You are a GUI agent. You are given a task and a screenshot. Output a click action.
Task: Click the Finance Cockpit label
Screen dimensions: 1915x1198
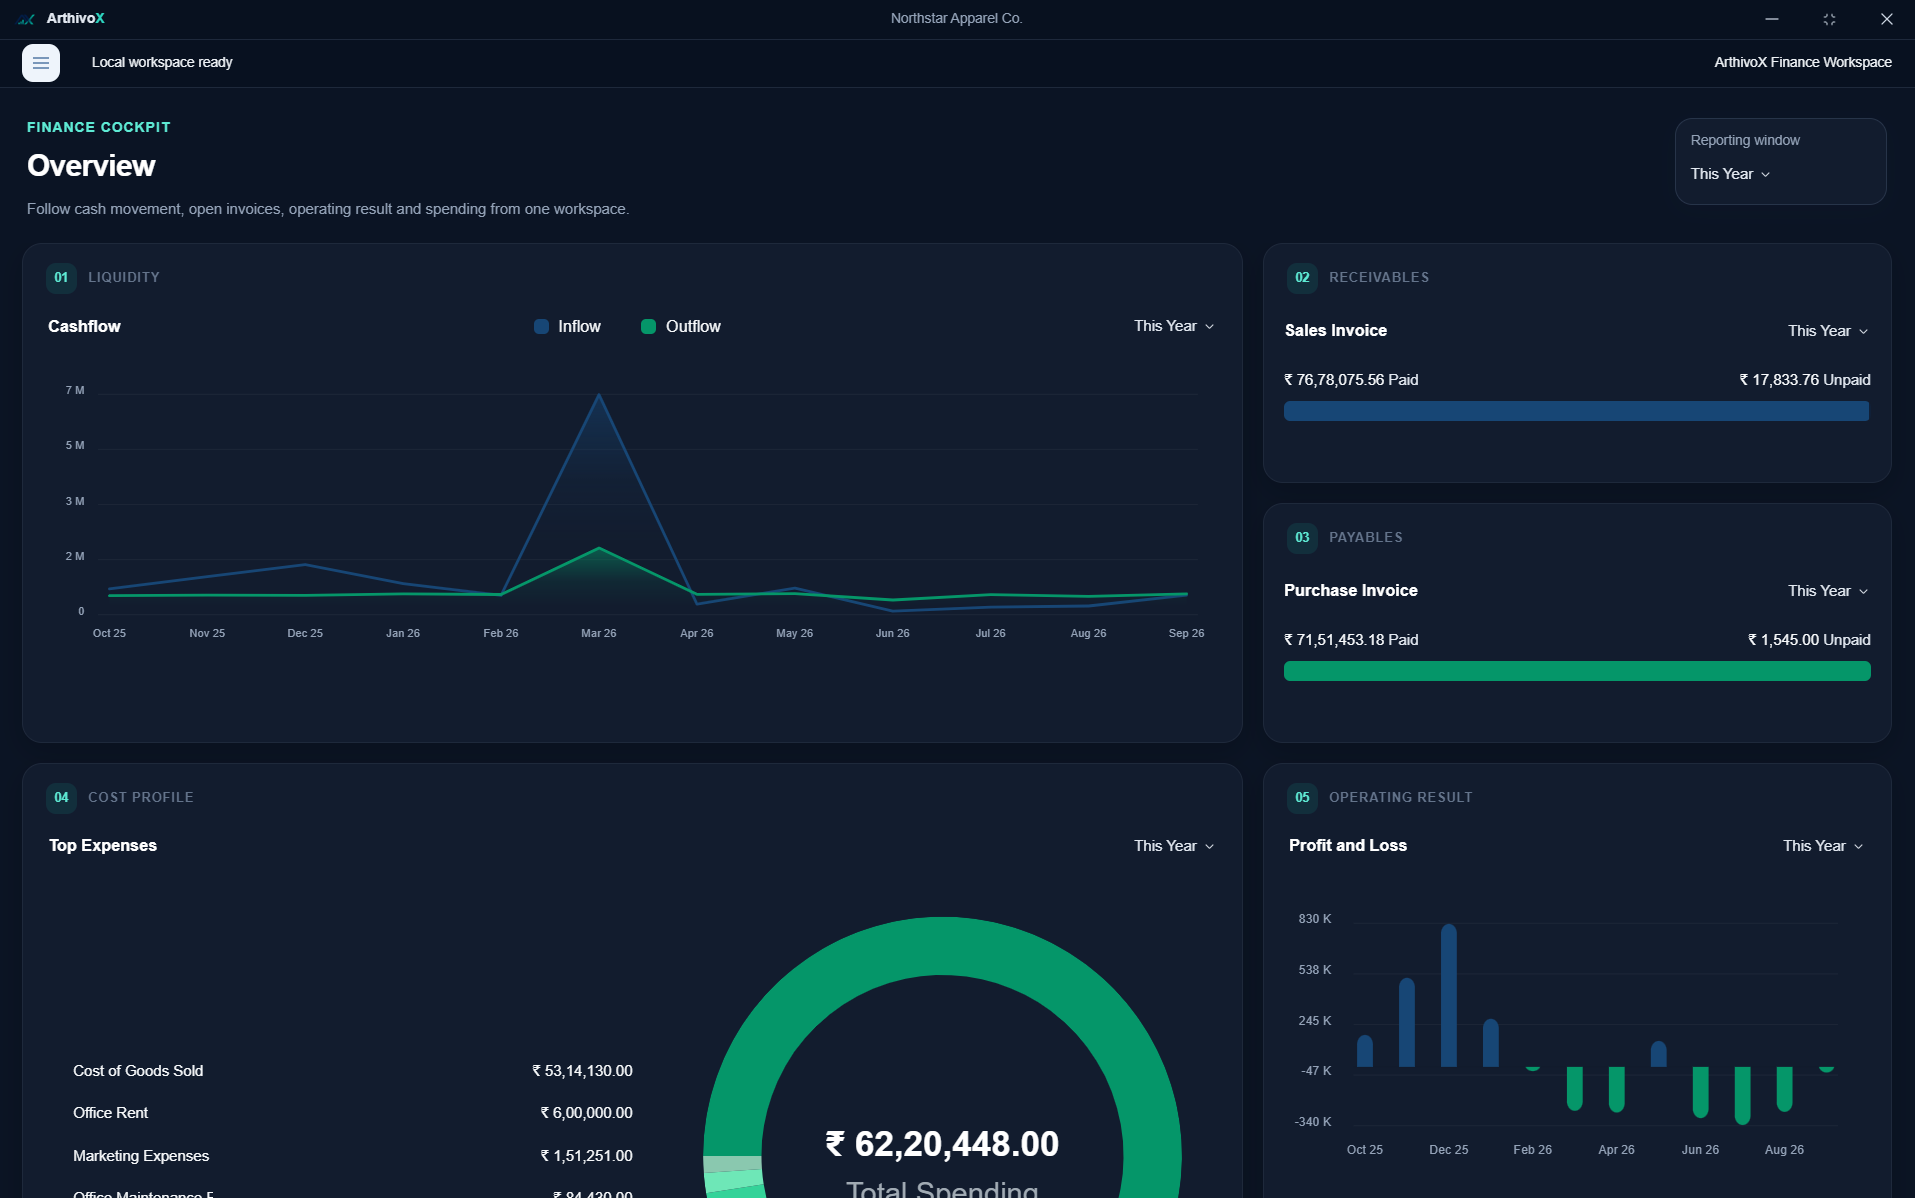point(98,127)
